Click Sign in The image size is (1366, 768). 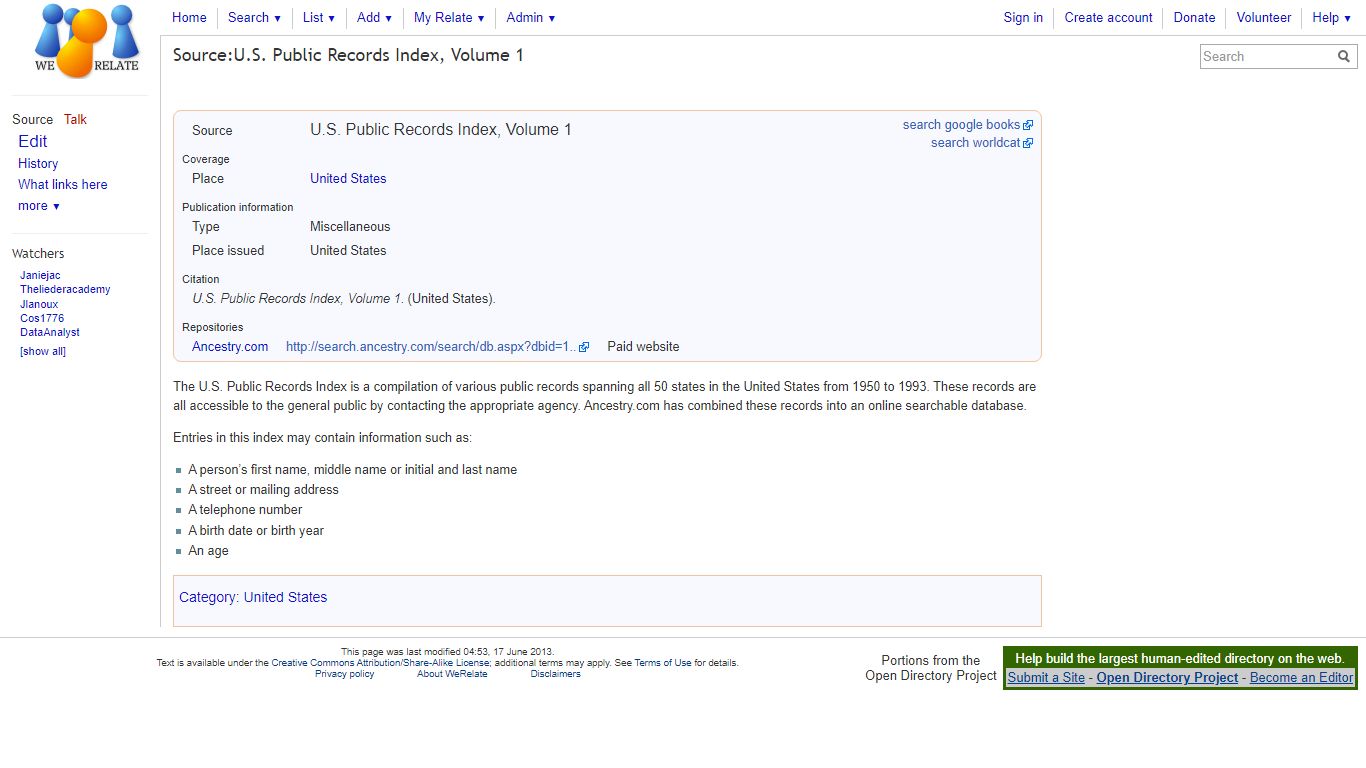click(1023, 17)
